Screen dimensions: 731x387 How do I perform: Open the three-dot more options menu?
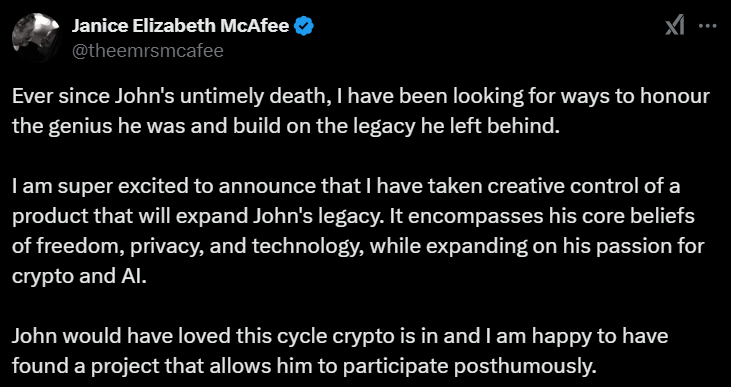pos(707,27)
